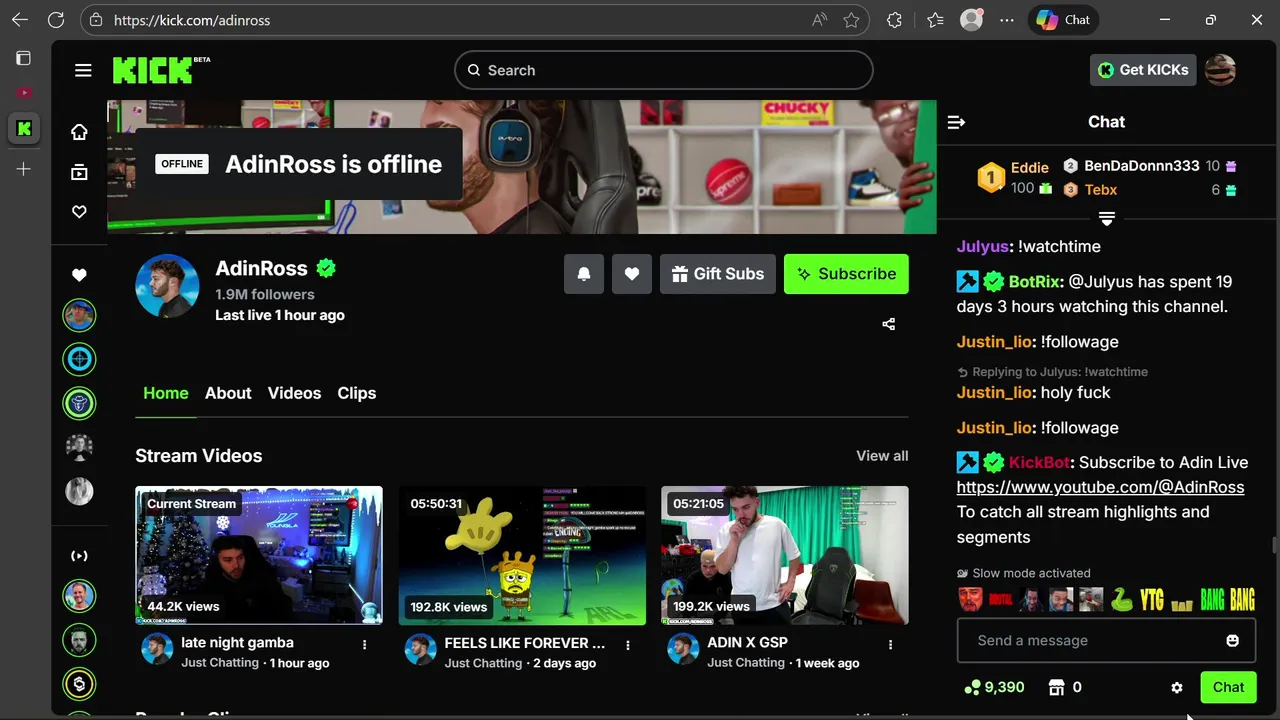The image size is (1280, 720).
Task: Click the notification bell button for AdinRoss
Action: click(x=584, y=274)
